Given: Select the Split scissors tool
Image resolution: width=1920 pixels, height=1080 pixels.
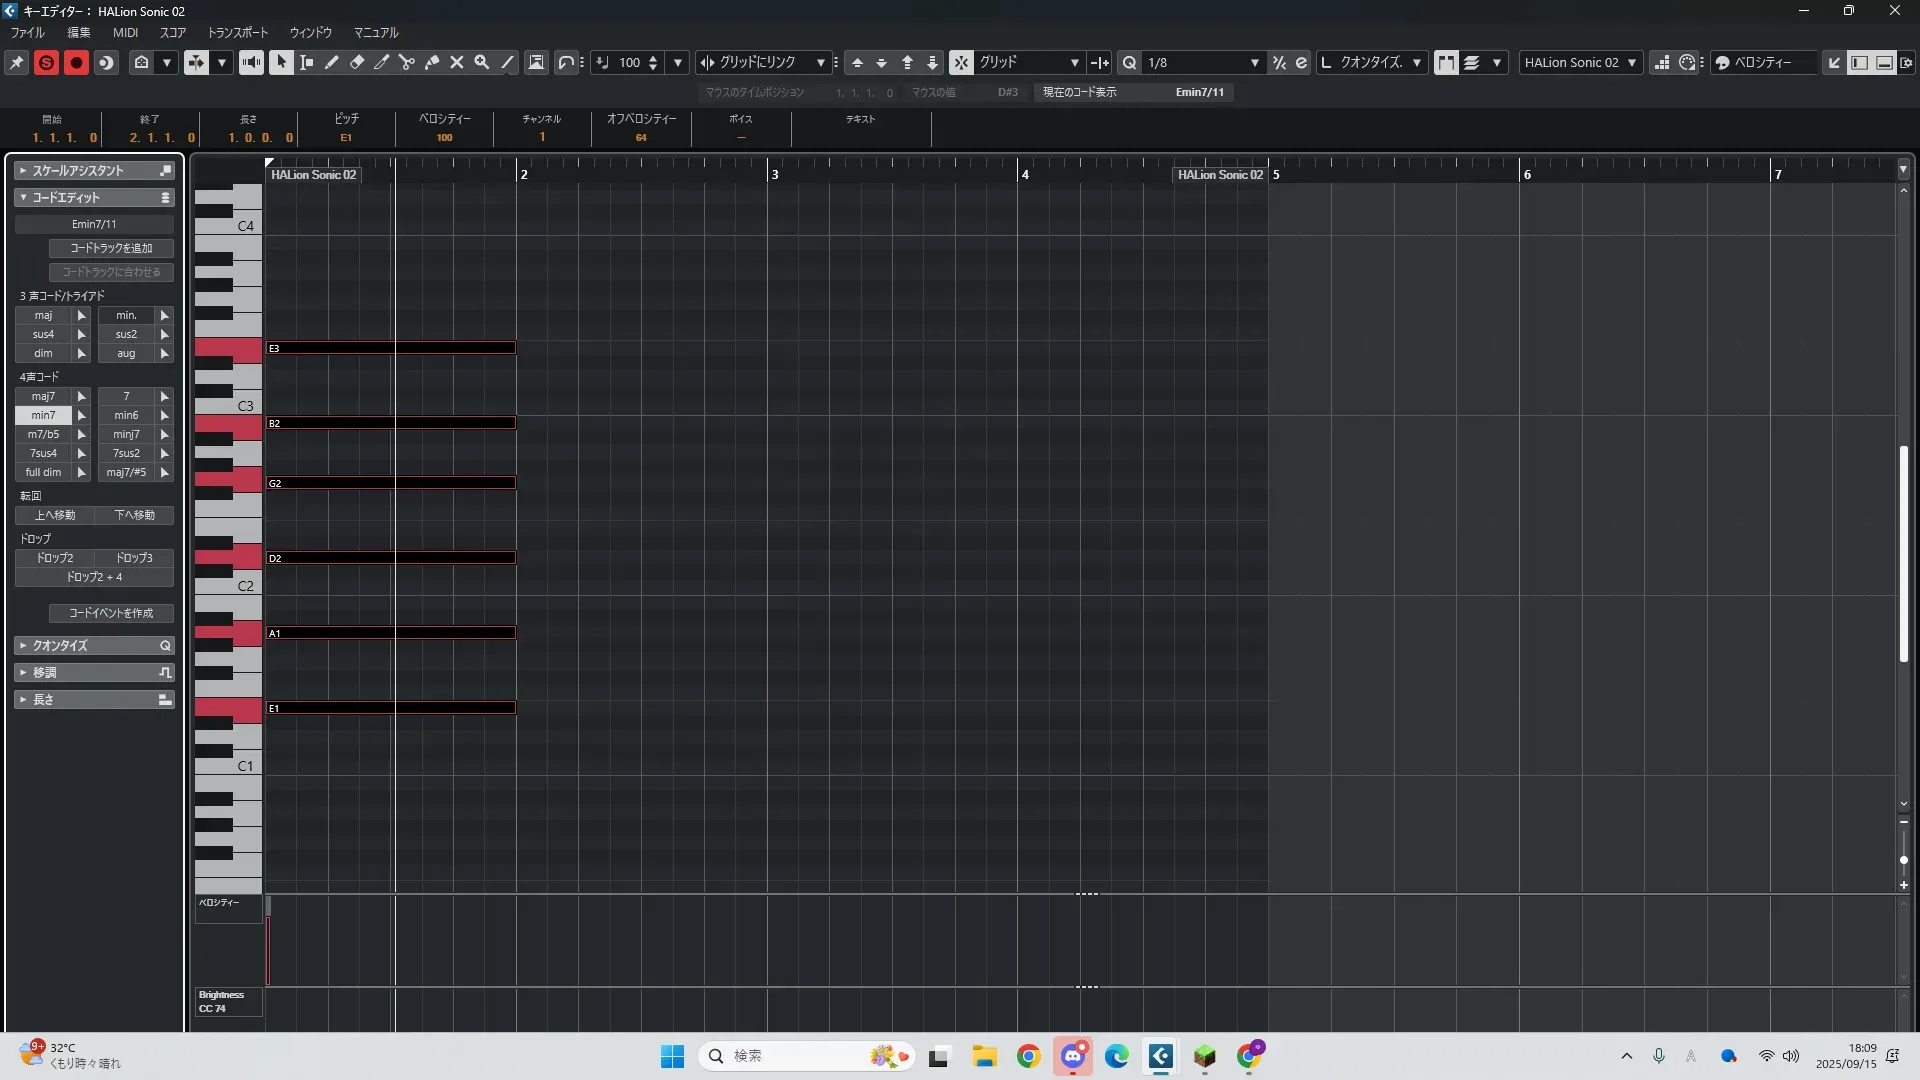Looking at the screenshot, I should pyautogui.click(x=407, y=62).
